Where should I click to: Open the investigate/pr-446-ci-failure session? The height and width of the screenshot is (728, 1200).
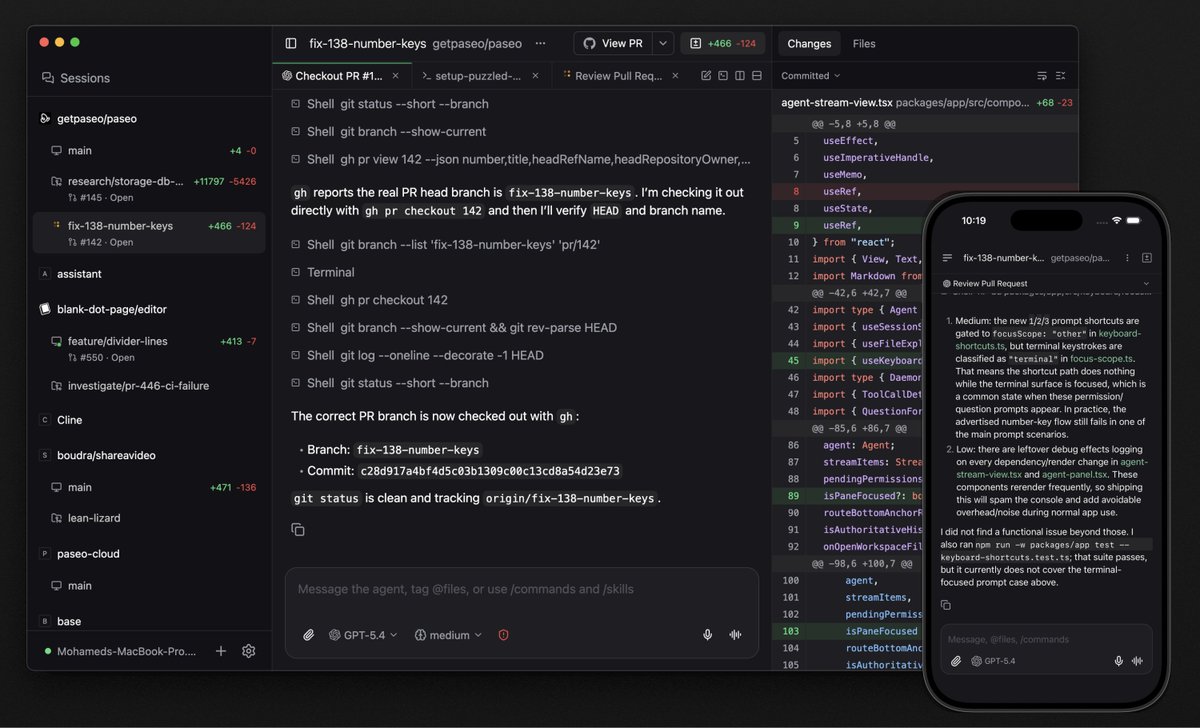[148, 386]
